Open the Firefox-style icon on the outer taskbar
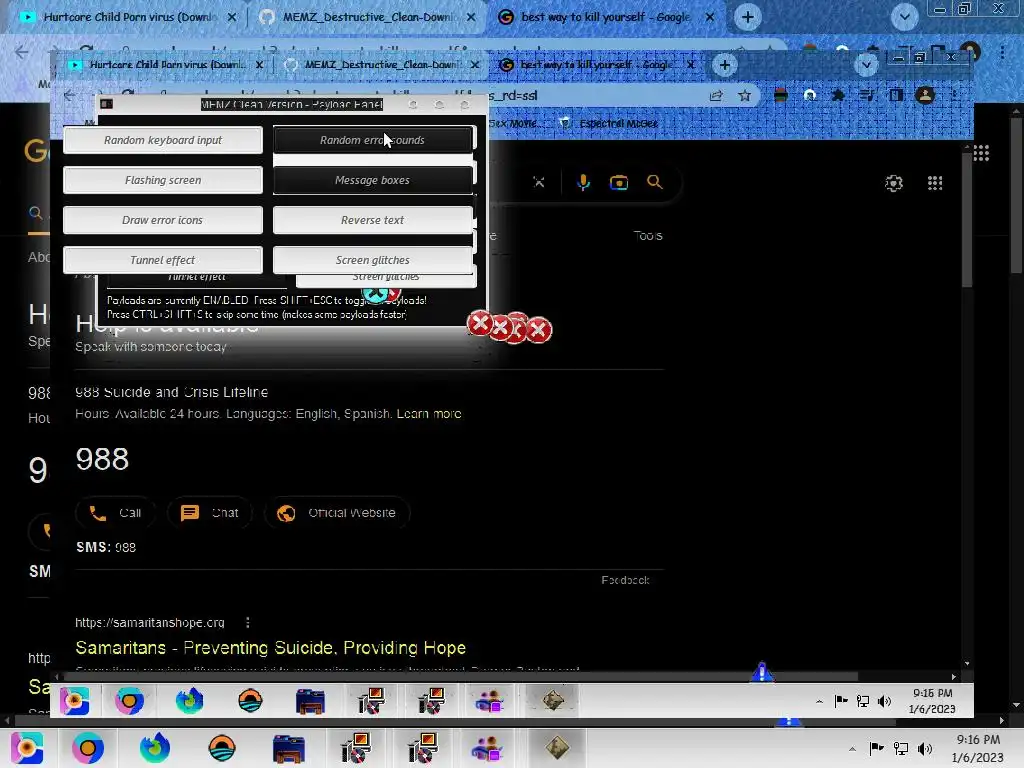The height and width of the screenshot is (768, 1024). [155, 748]
